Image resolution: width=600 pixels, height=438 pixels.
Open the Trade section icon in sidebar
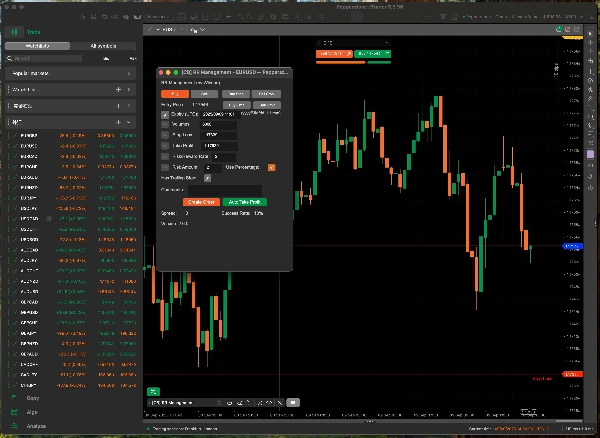tap(15, 32)
